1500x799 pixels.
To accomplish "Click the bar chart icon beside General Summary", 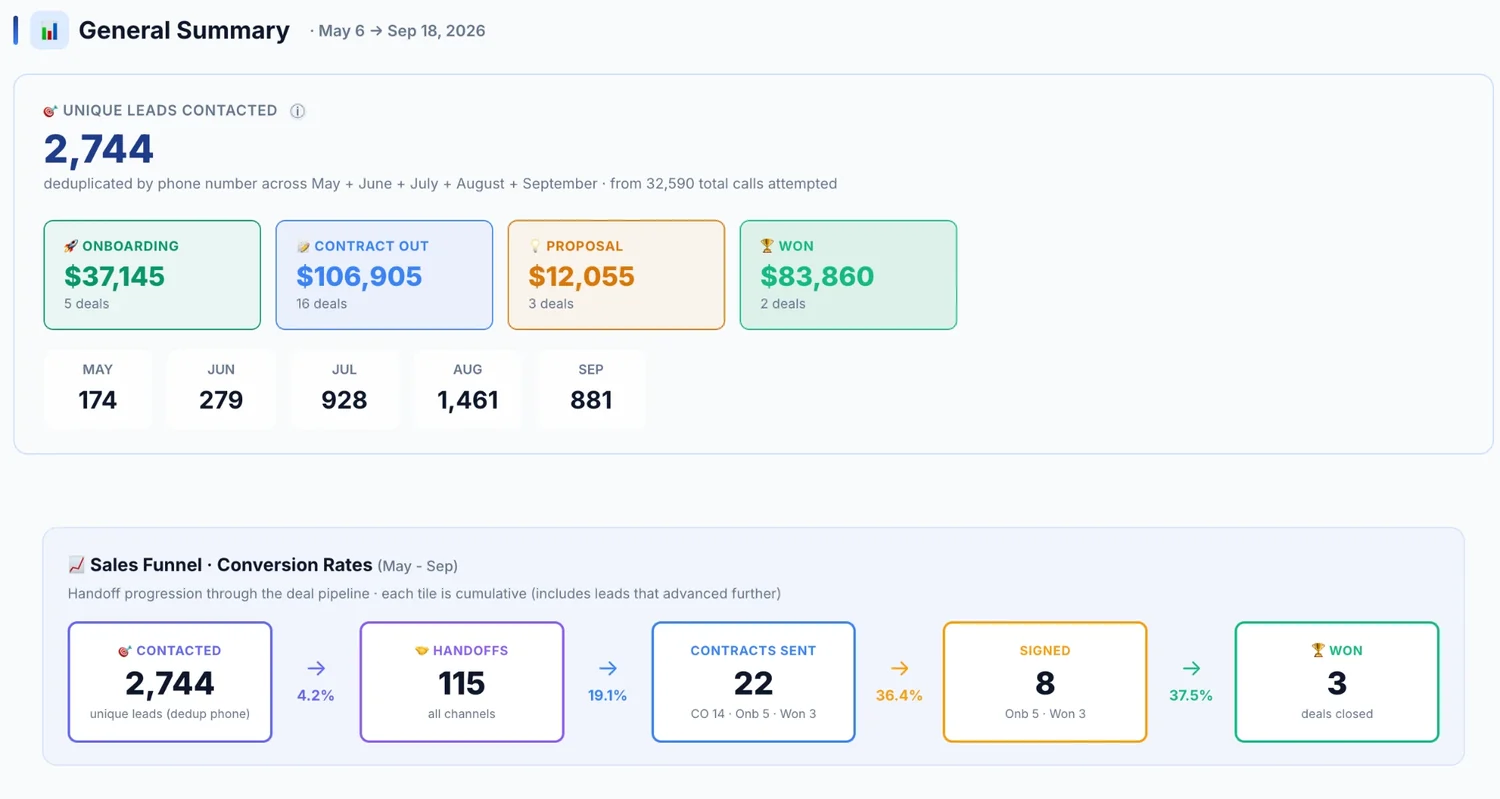I will [49, 31].
